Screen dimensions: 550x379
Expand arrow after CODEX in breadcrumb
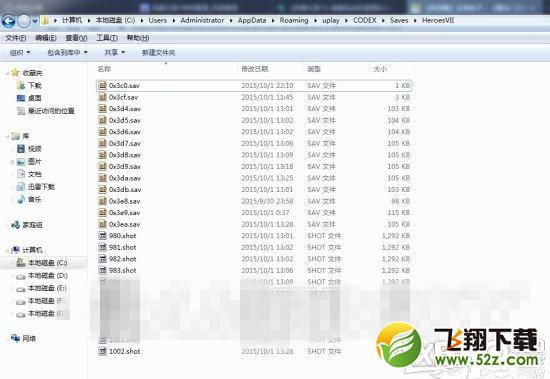(383, 21)
